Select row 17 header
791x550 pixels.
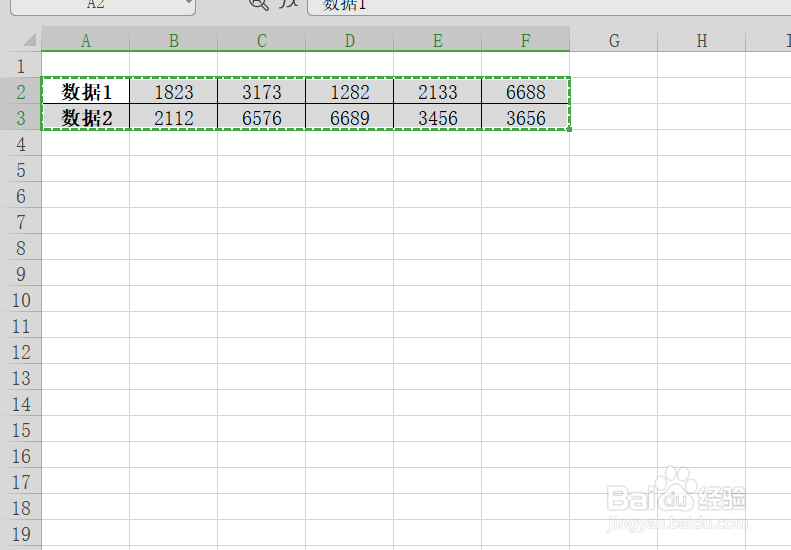[21, 482]
